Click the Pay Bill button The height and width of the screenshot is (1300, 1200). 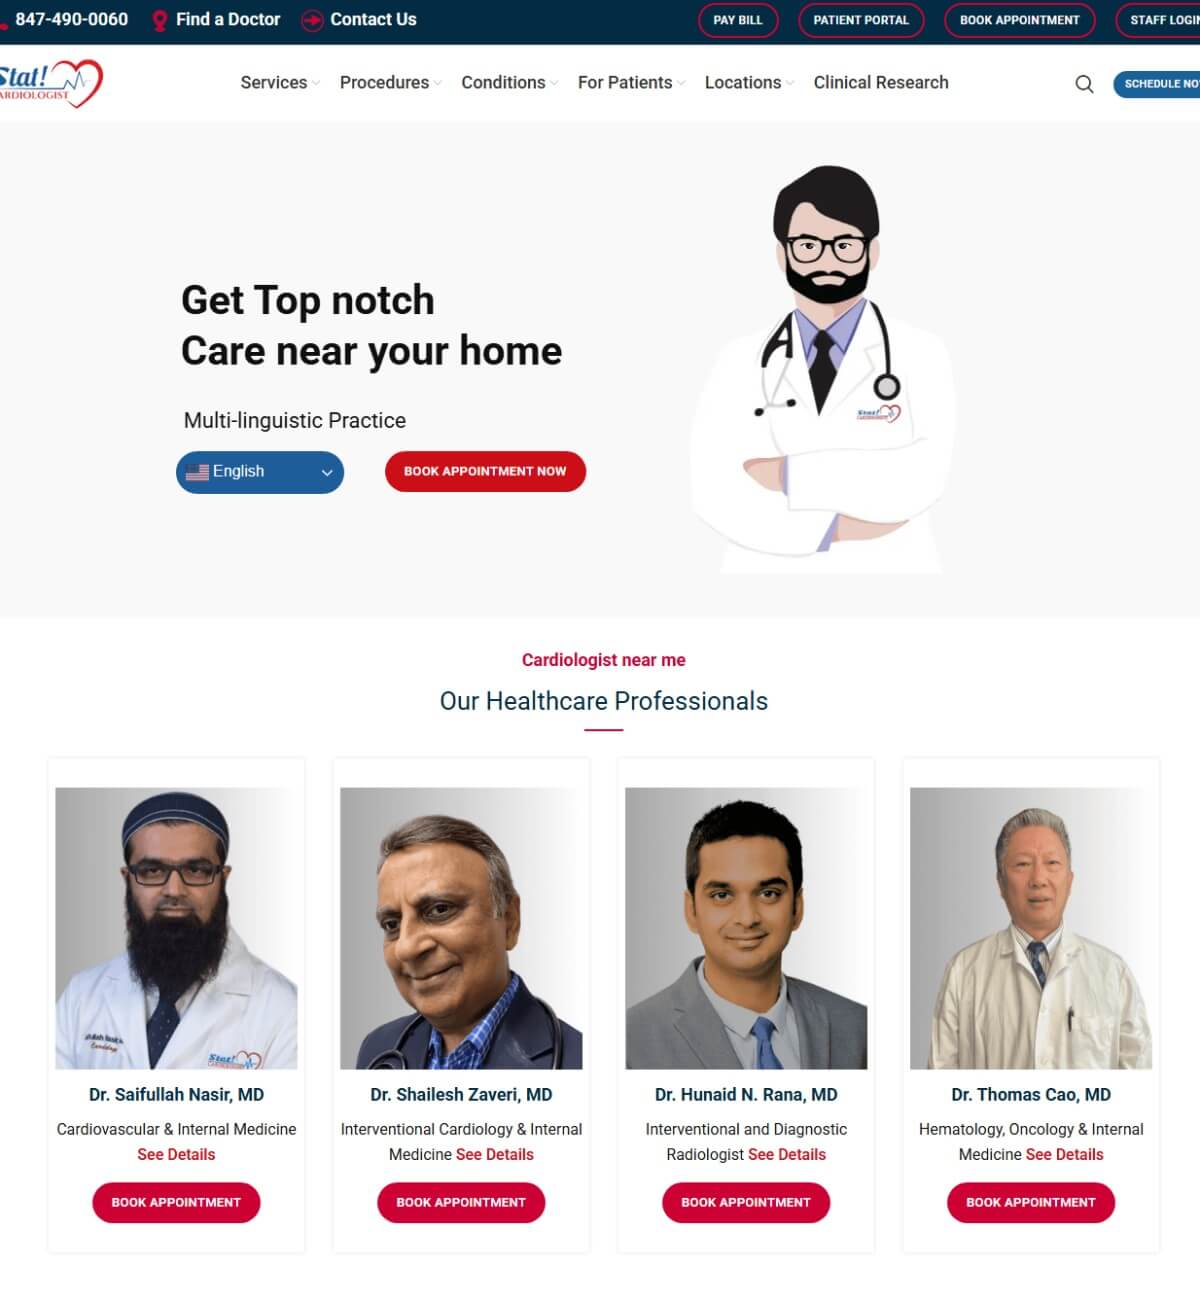pos(738,20)
